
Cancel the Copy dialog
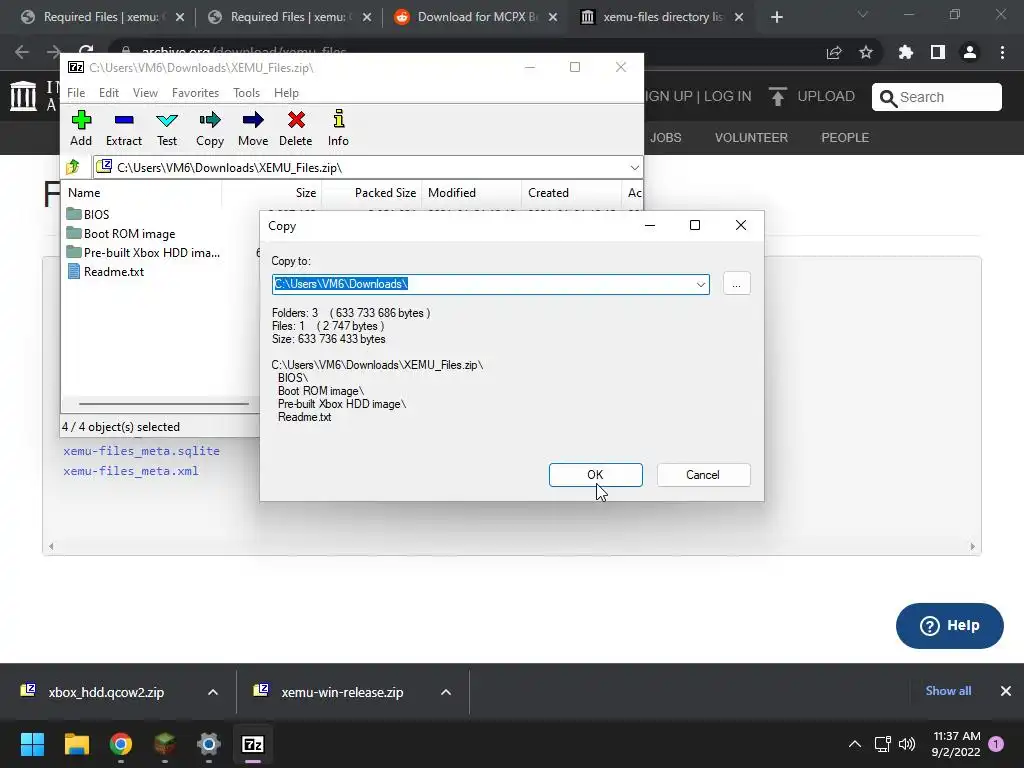[703, 475]
